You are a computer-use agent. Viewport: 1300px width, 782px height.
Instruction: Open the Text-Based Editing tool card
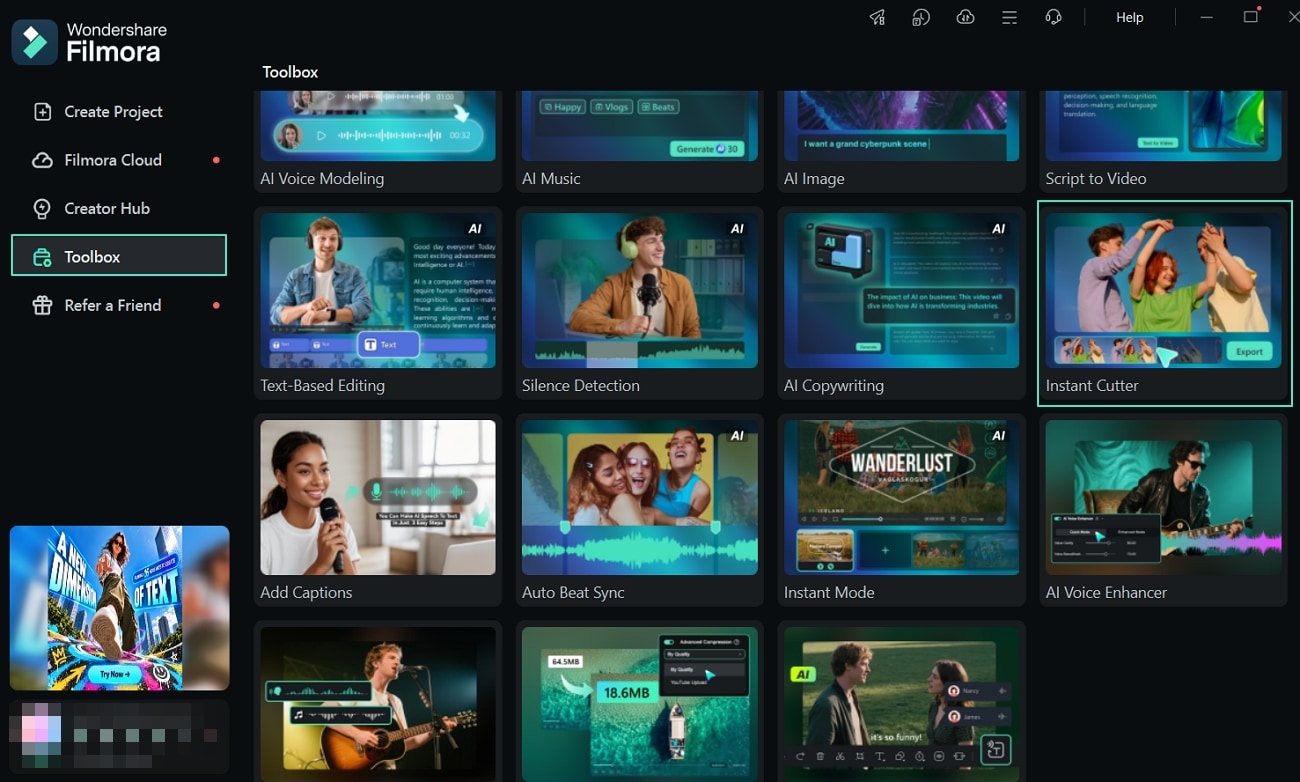(378, 303)
